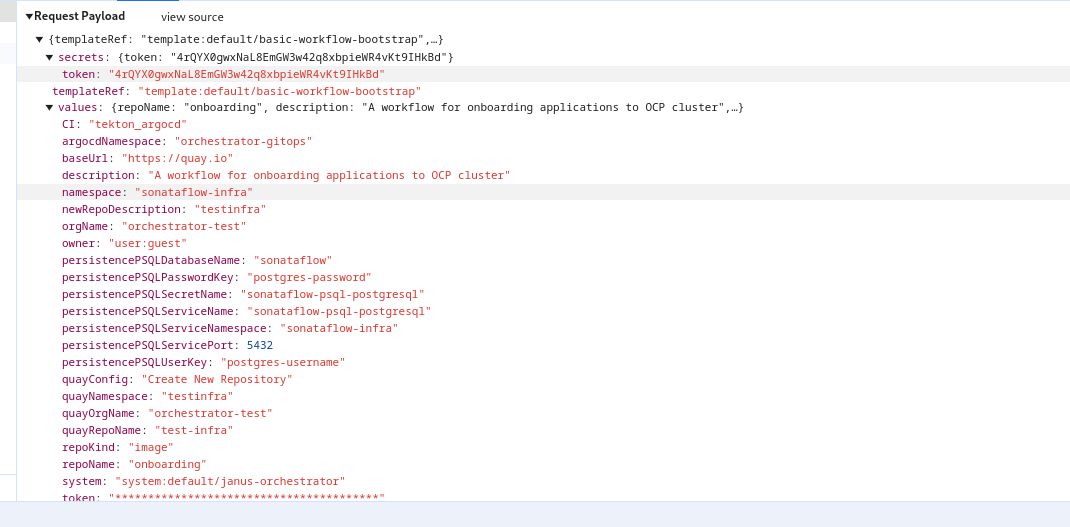This screenshot has height=527, width=1070.
Task: Click the persistencePSQLServicePort 5432 value
Action: click(x=260, y=345)
